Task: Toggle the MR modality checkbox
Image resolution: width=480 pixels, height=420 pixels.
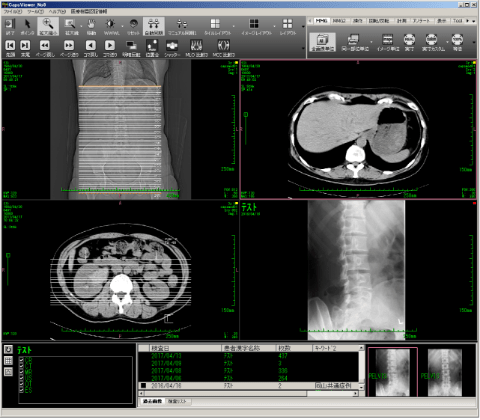Action: 21,372
